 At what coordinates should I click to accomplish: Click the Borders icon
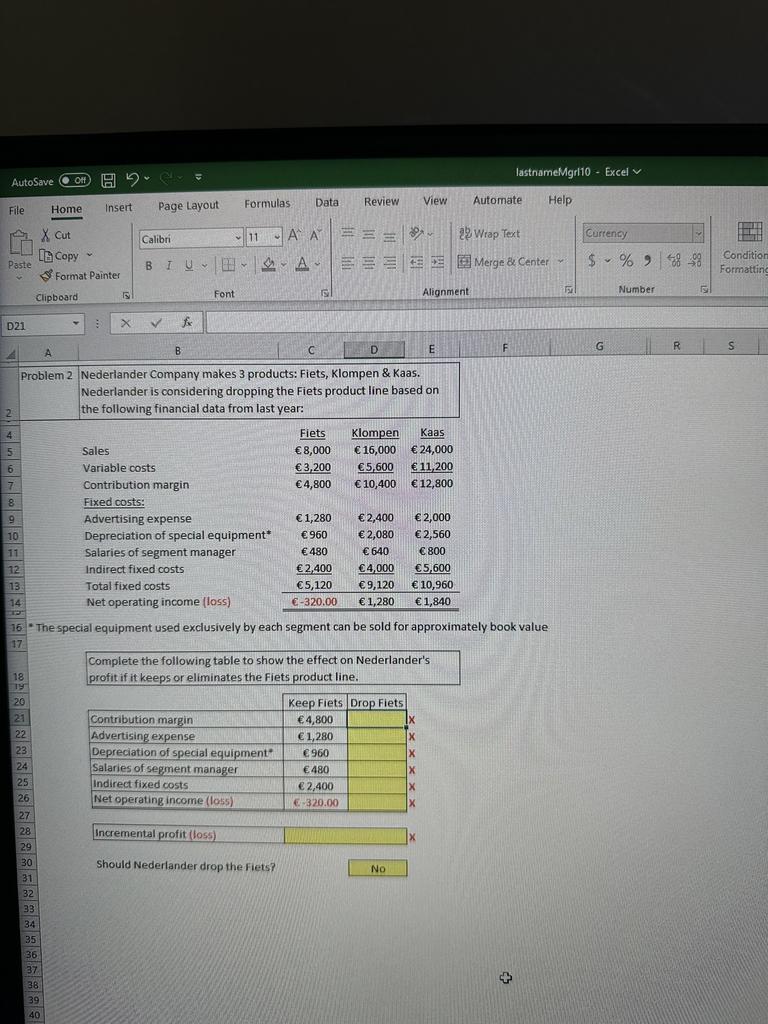[228, 264]
